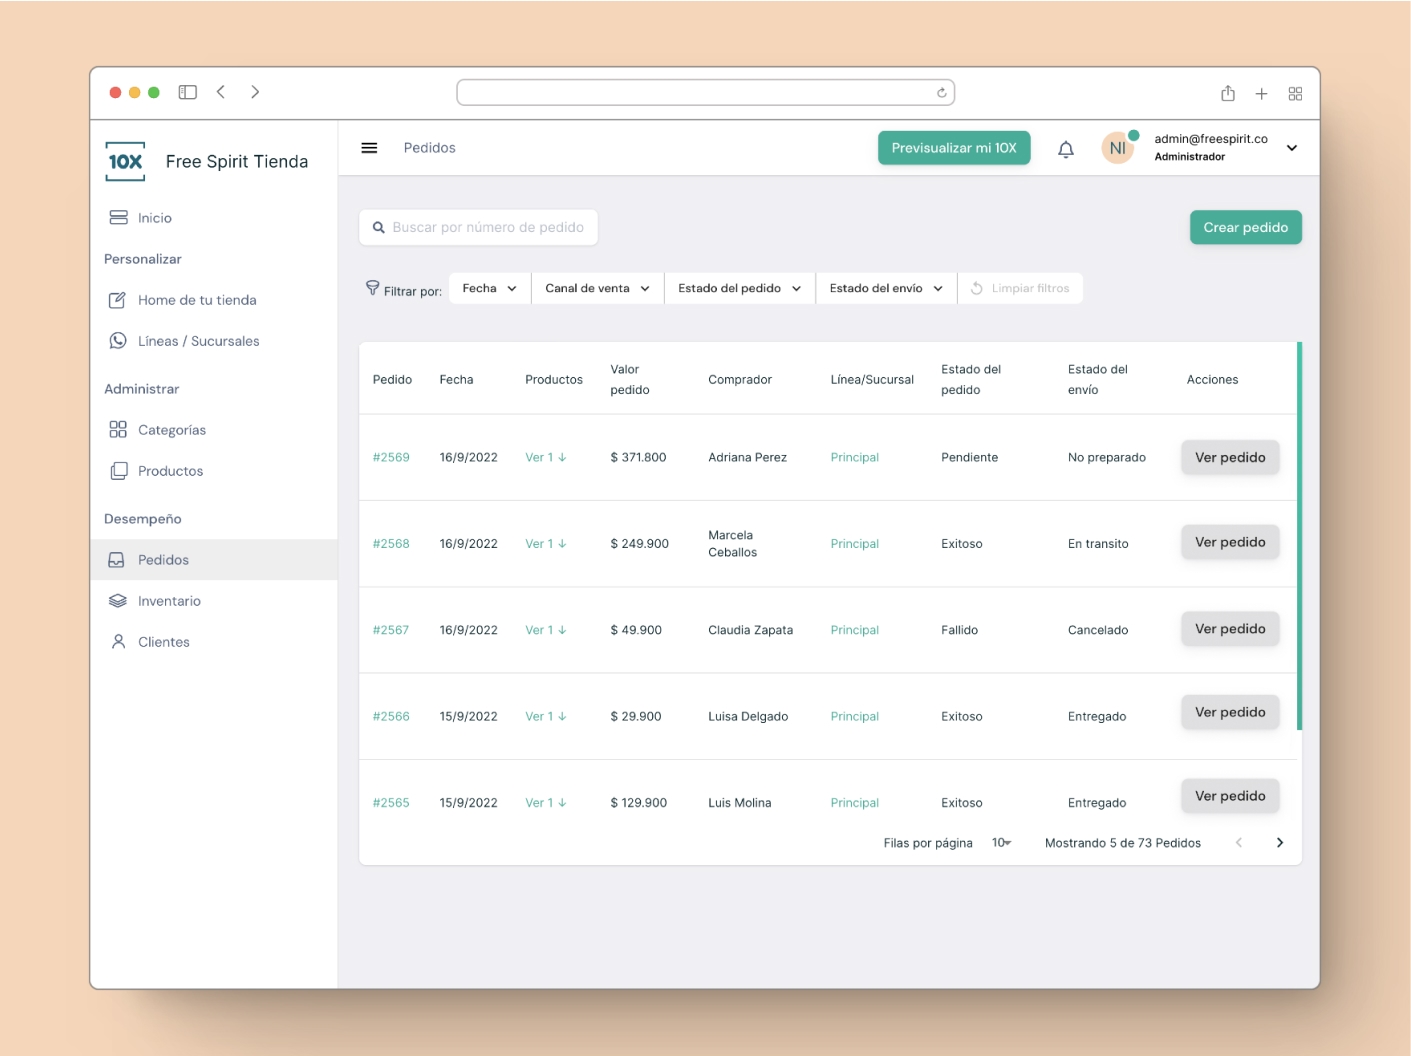This screenshot has height=1056, width=1411.
Task: Expand the admin account chevron menu
Action: (x=1292, y=147)
